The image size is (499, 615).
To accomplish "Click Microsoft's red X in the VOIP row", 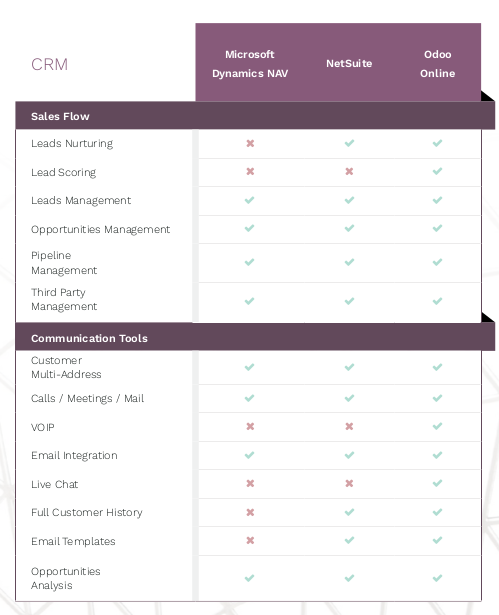I will pyautogui.click(x=250, y=426).
